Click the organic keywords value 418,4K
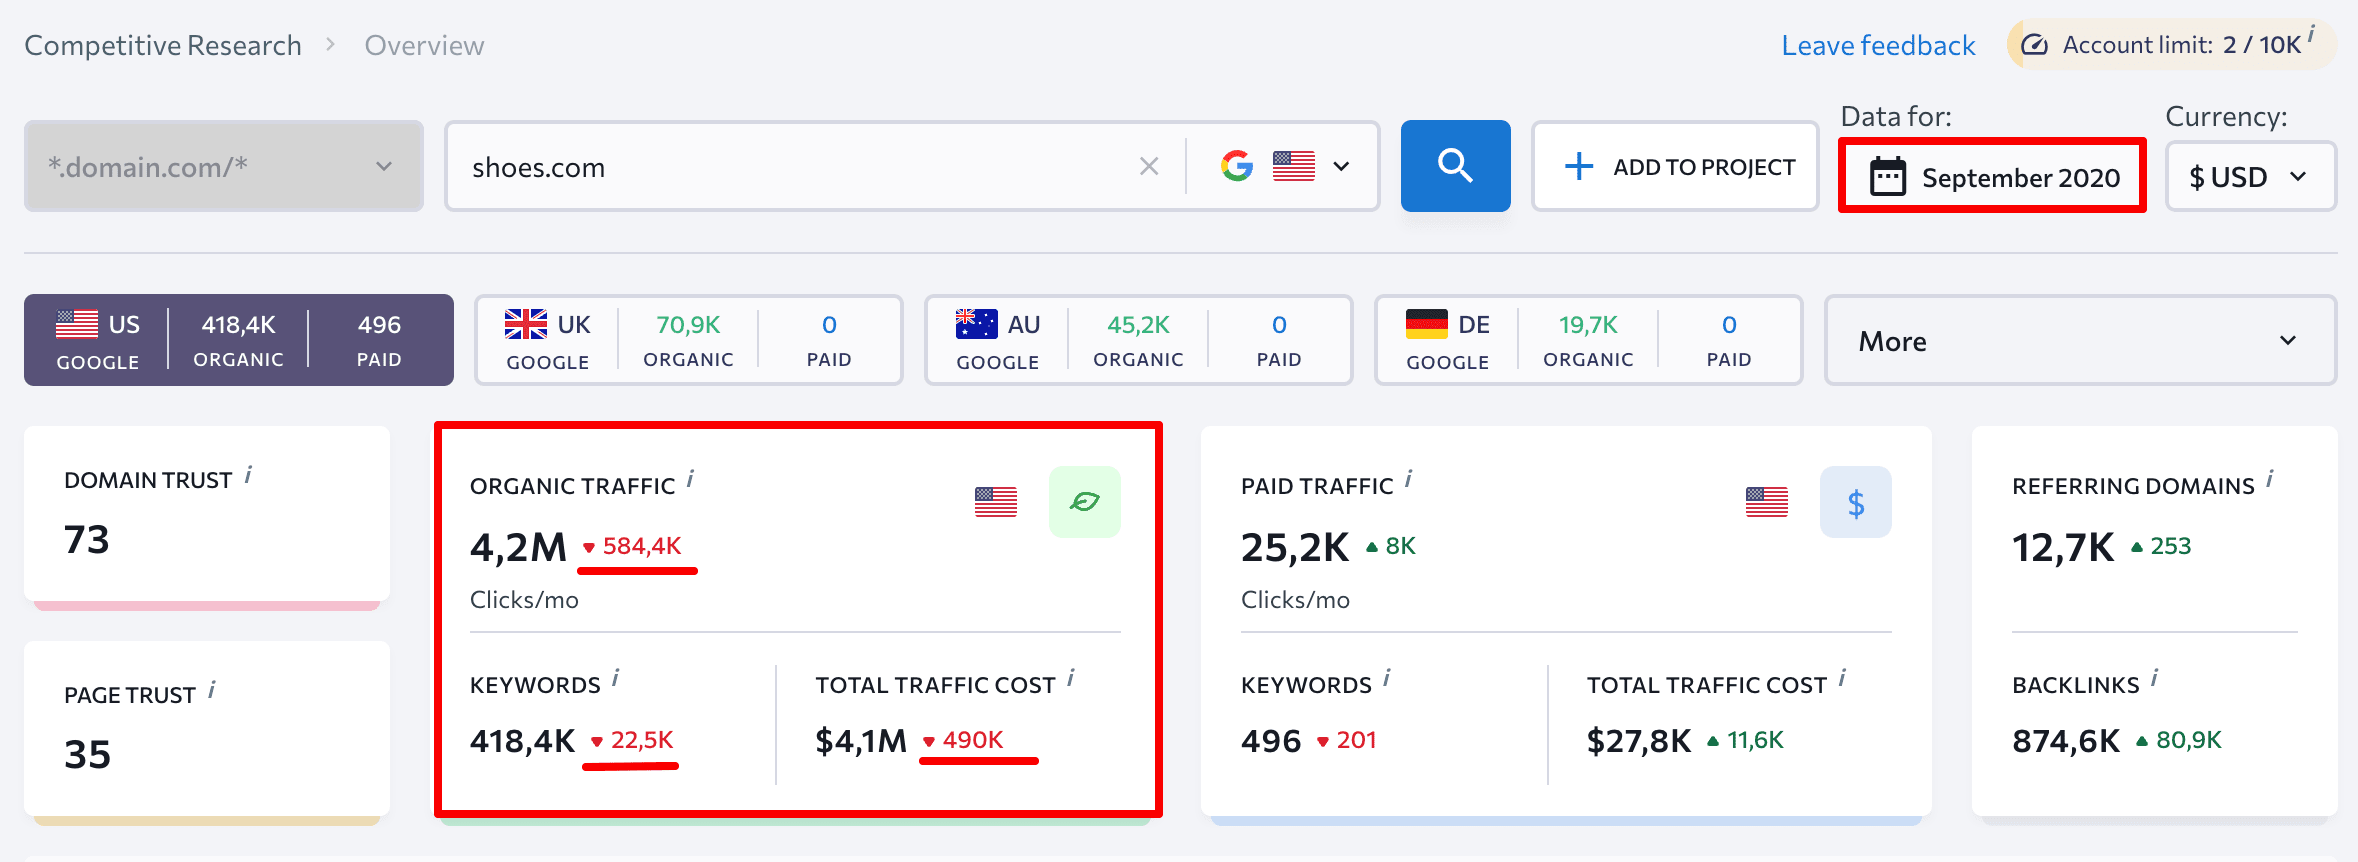The image size is (2358, 862). 522,741
